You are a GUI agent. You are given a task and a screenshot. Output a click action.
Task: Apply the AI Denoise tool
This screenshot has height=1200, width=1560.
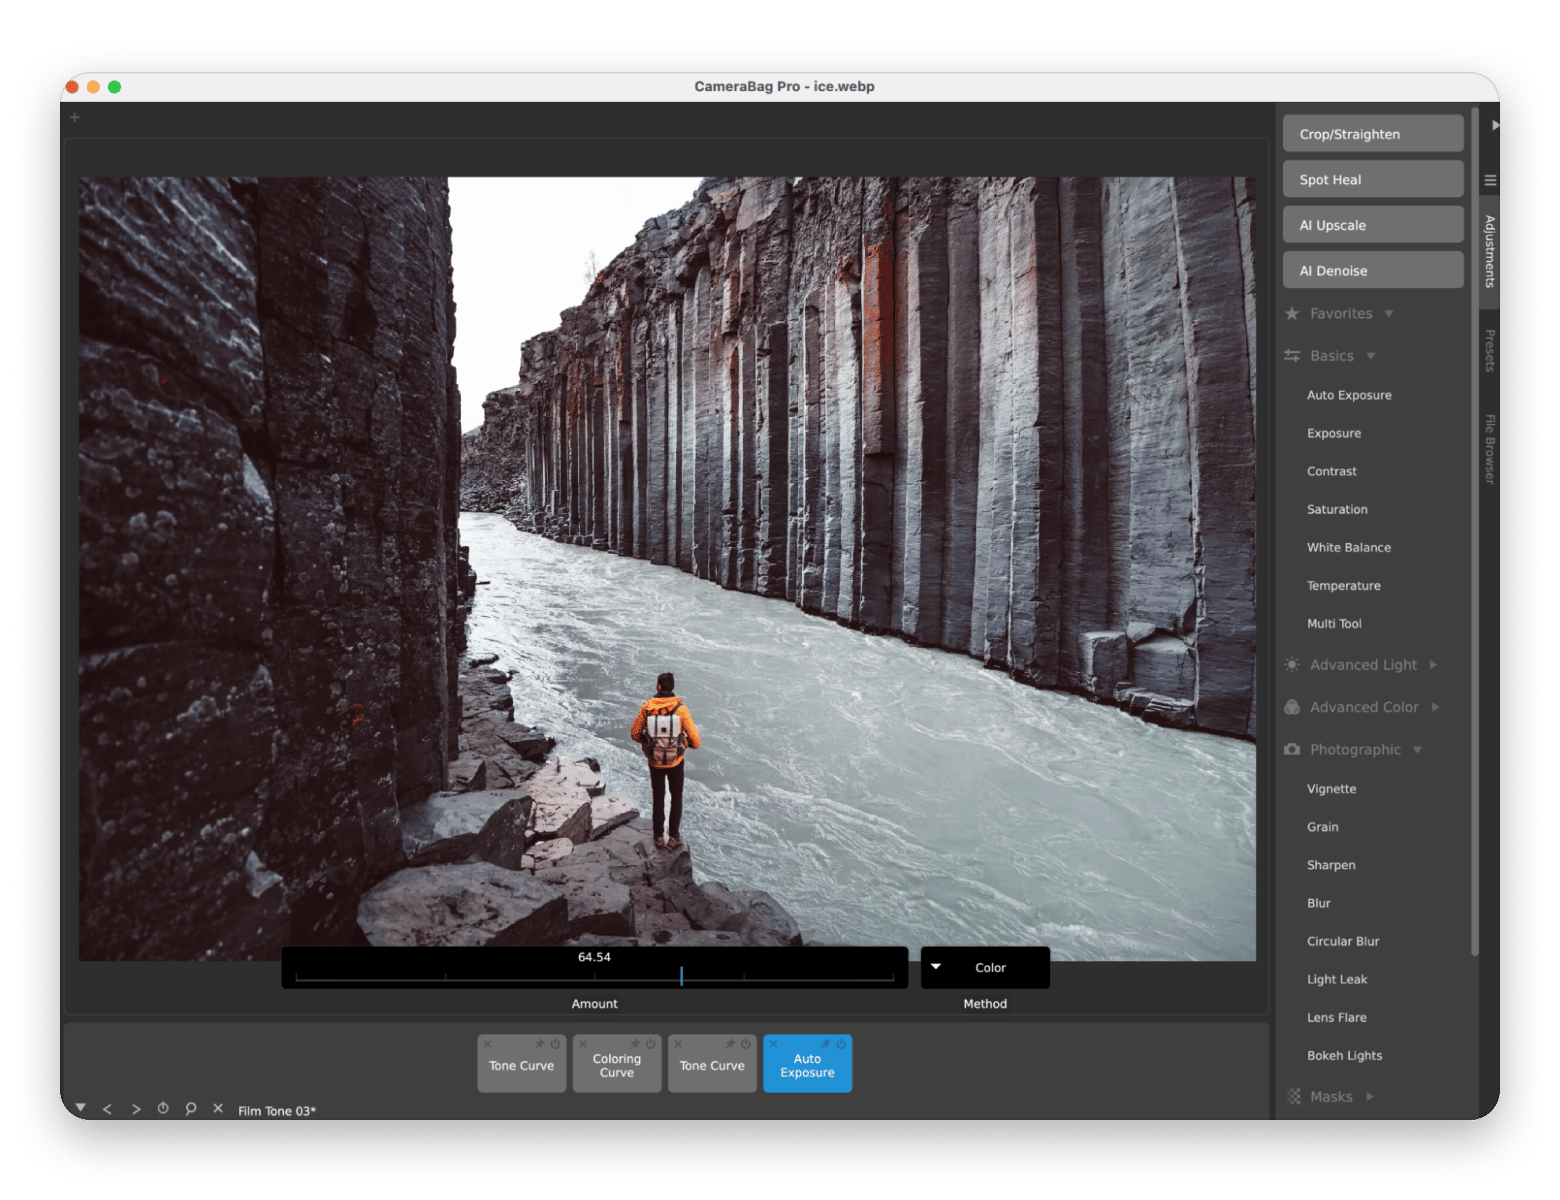(1372, 270)
